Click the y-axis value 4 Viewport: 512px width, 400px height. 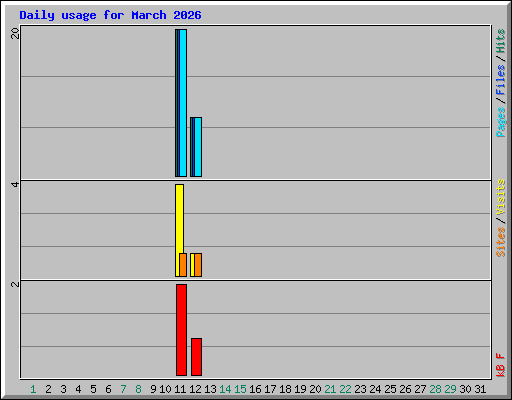(x=15, y=184)
